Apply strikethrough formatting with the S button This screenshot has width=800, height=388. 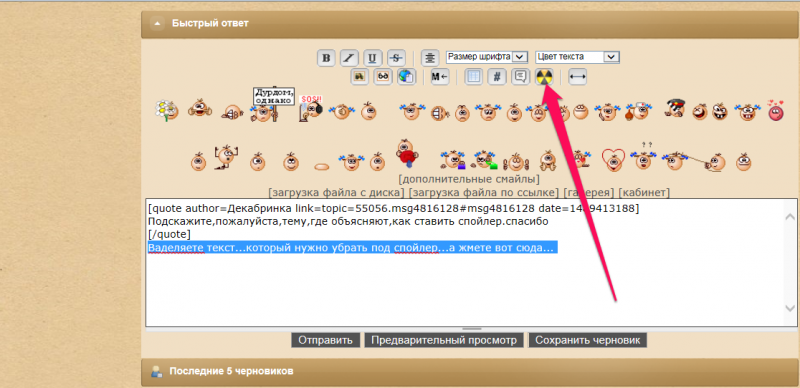[x=396, y=58]
